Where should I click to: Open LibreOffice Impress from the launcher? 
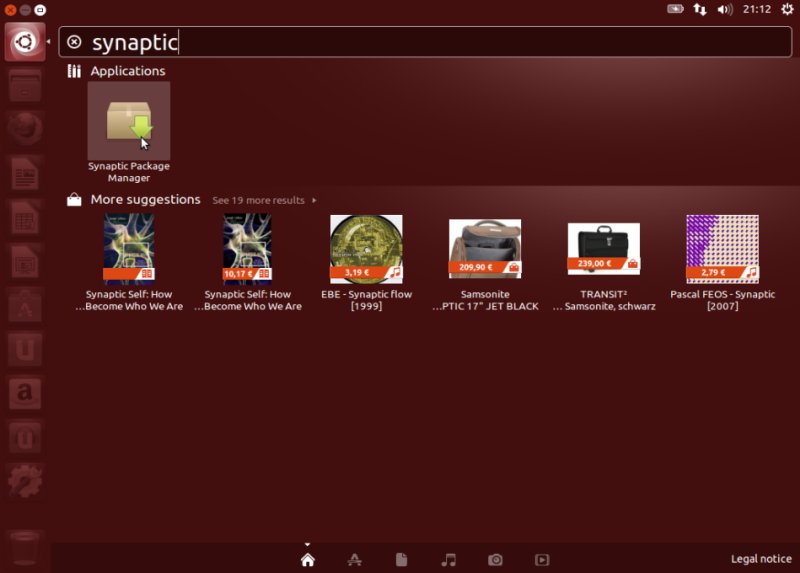(24, 261)
